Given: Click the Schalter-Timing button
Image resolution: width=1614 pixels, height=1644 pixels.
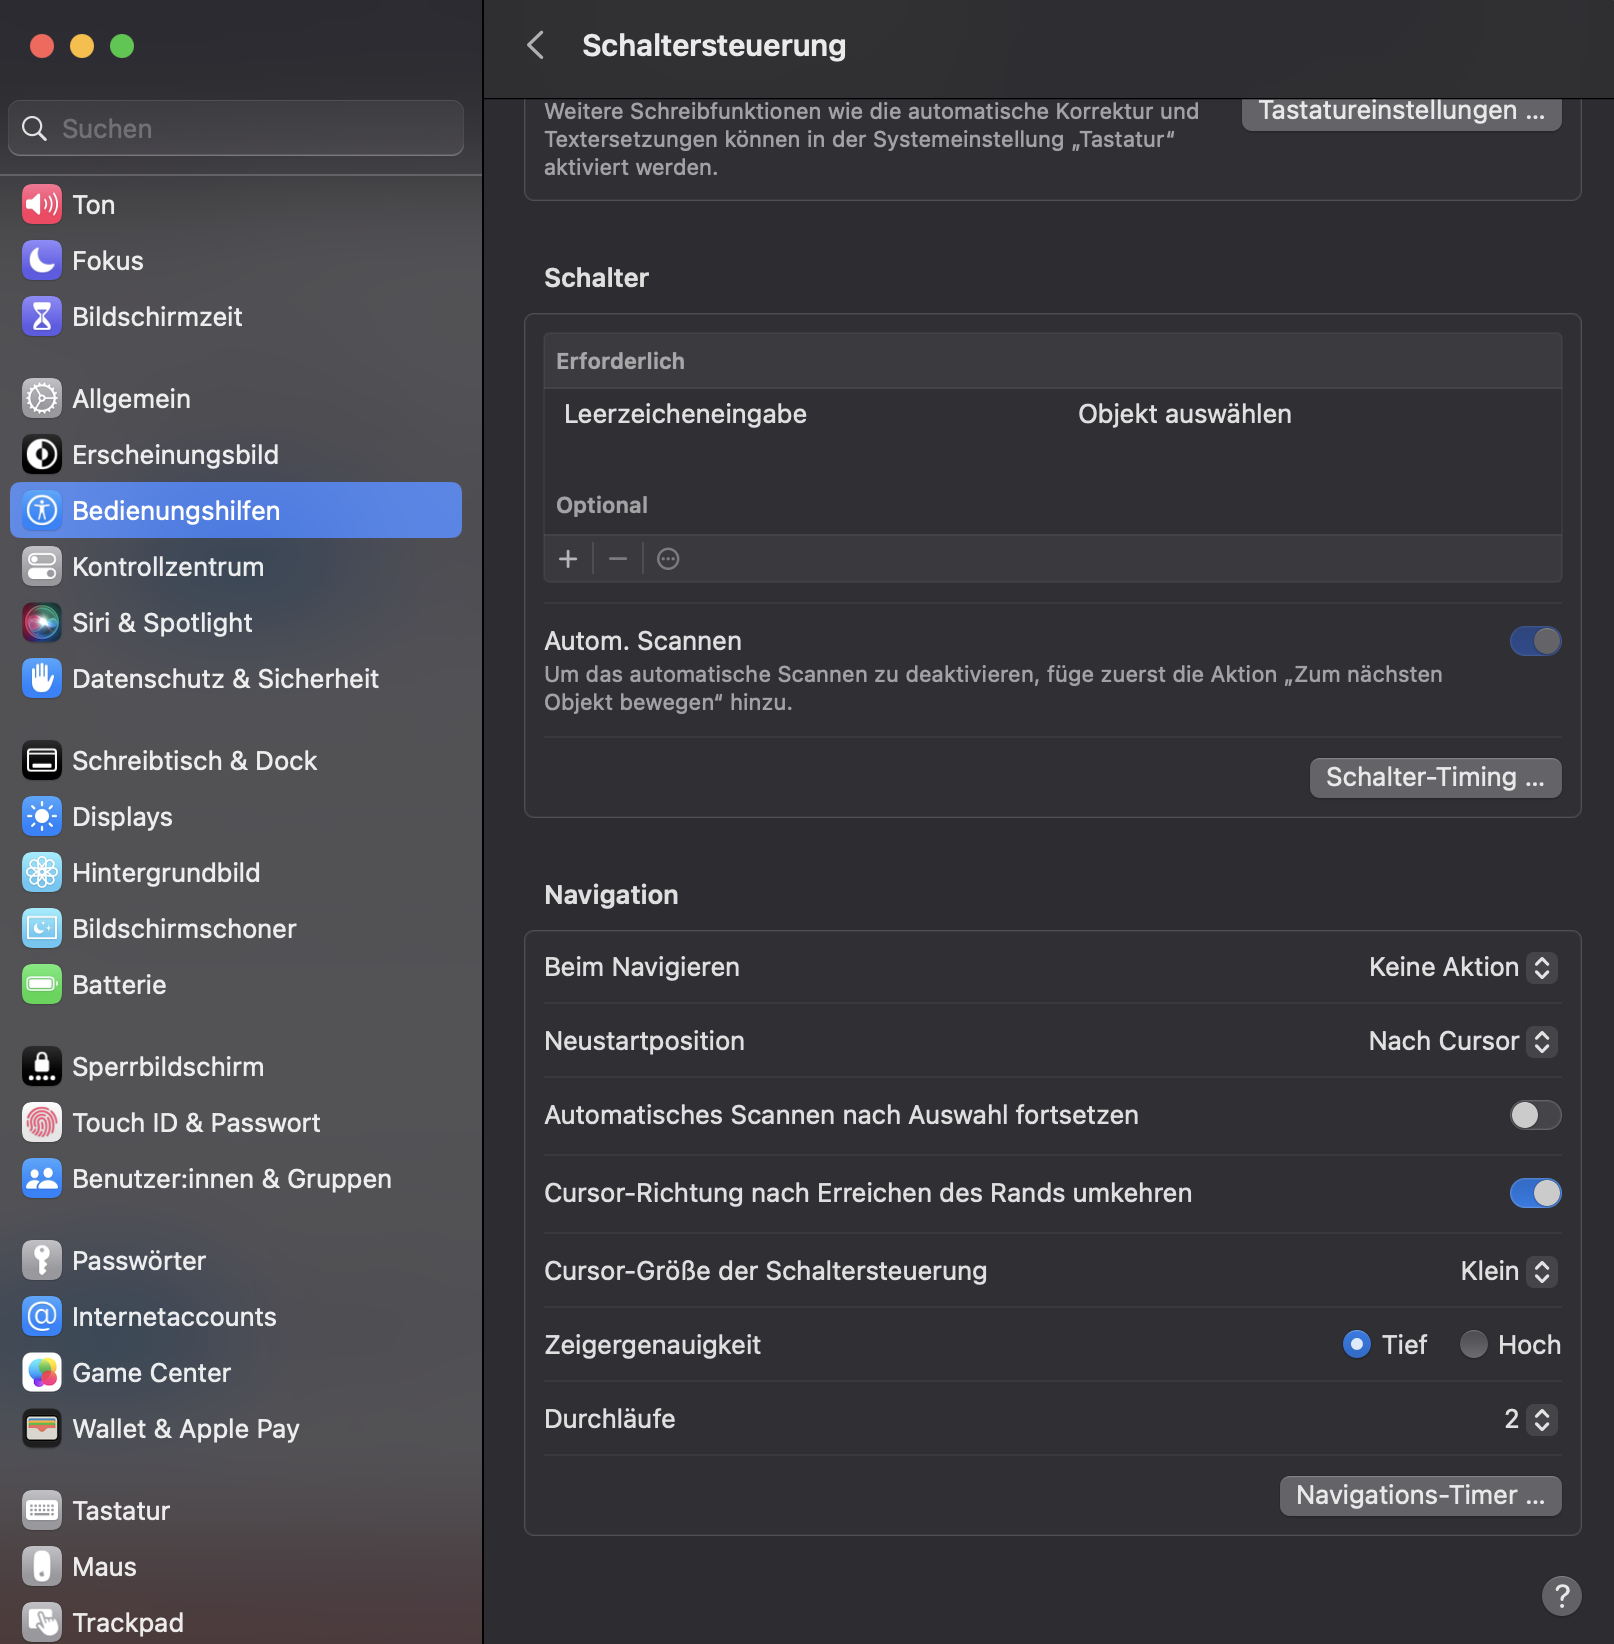Looking at the screenshot, I should 1435,777.
